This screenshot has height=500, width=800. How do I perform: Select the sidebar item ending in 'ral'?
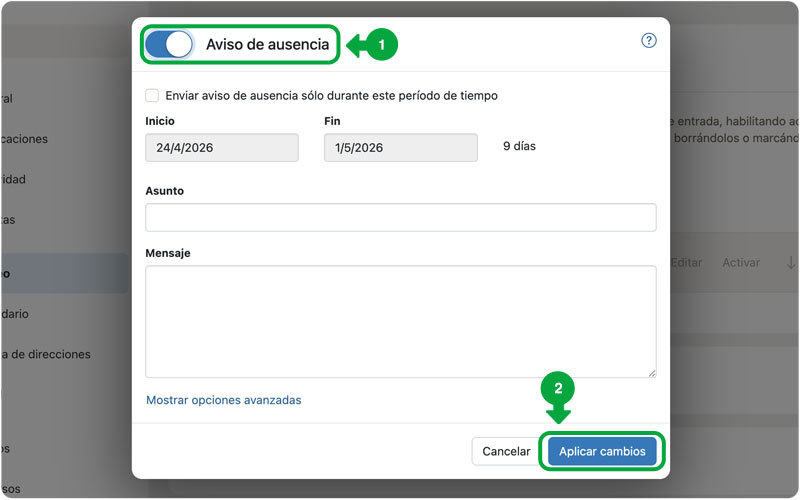(x=6, y=99)
